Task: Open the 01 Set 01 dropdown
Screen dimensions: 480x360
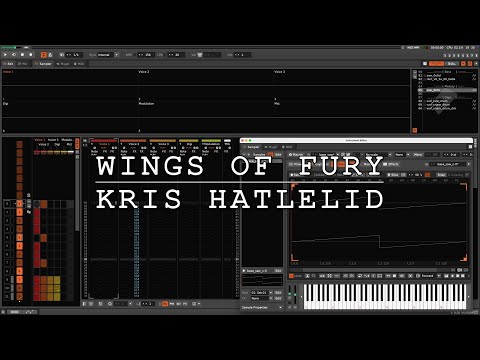Action: 261,292
